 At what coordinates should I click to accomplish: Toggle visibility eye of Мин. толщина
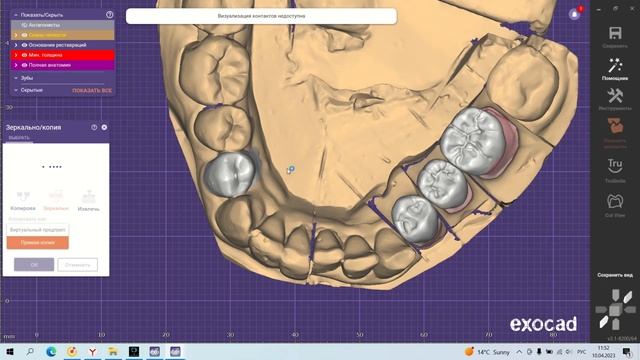24,55
